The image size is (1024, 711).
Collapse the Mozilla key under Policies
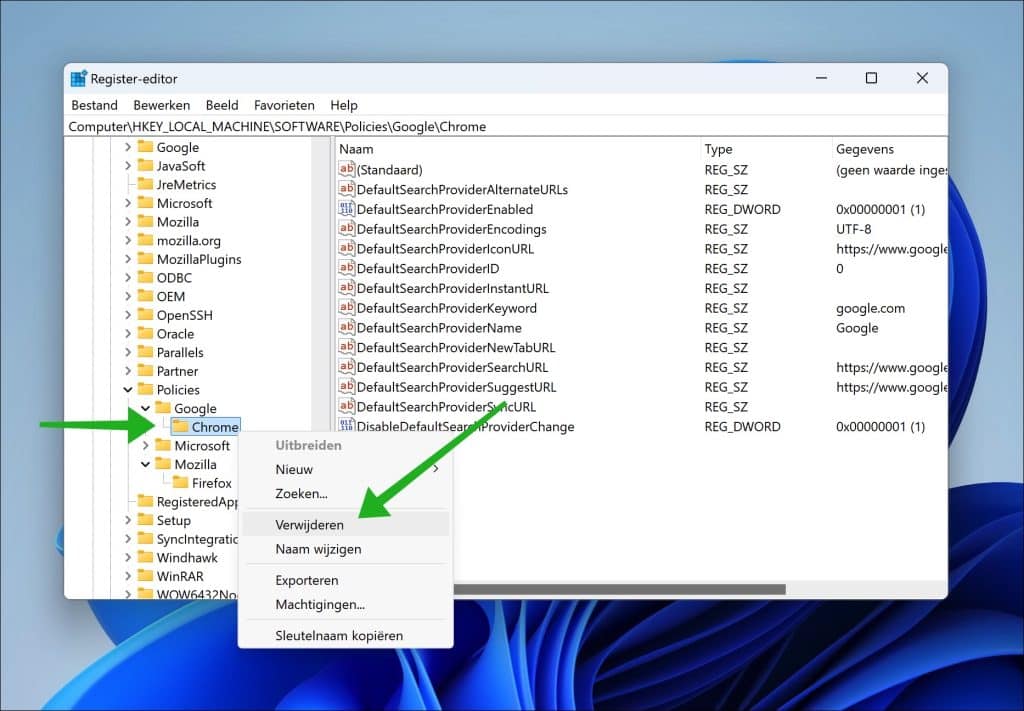[x=146, y=464]
